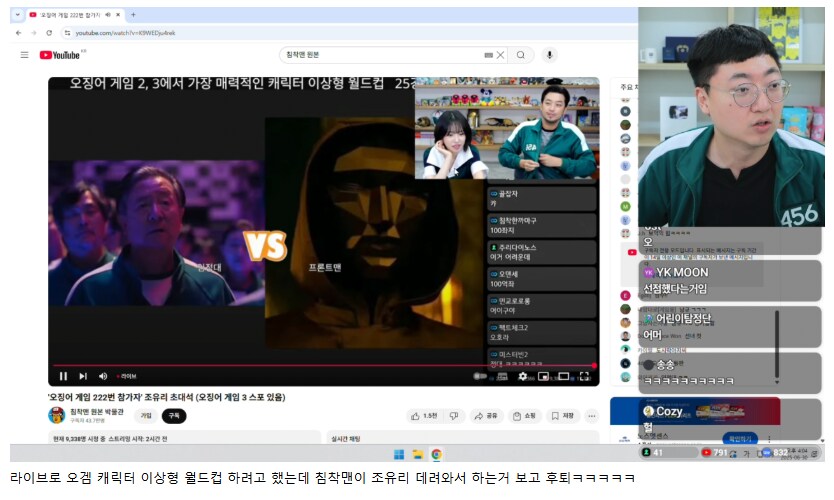834x500 pixels.
Task: Share the video with 공유
Action: (x=486, y=416)
